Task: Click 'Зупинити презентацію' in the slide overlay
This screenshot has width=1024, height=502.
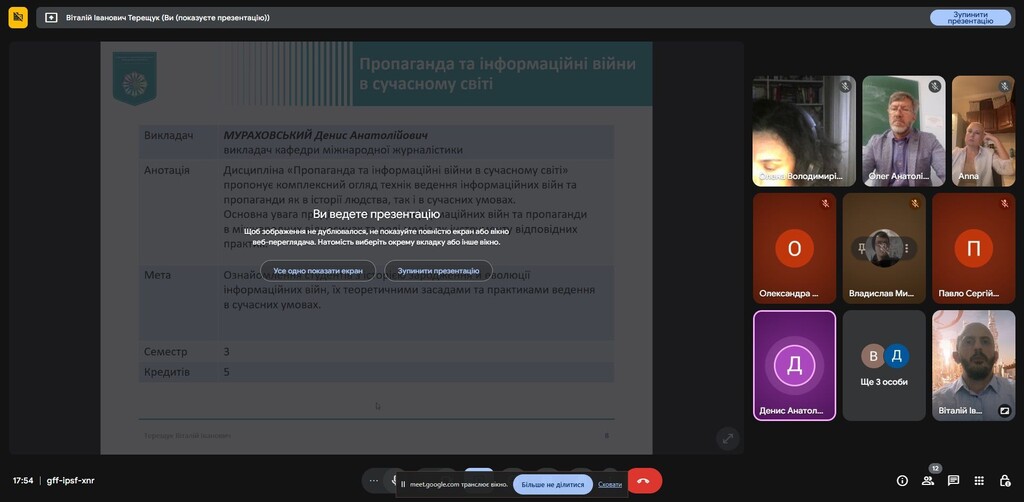Action: 438,270
